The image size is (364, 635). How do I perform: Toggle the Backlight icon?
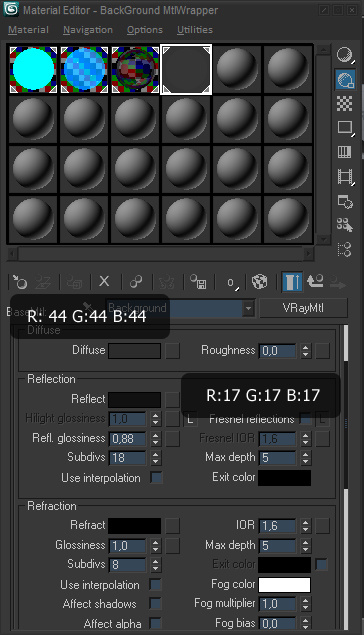[345, 79]
